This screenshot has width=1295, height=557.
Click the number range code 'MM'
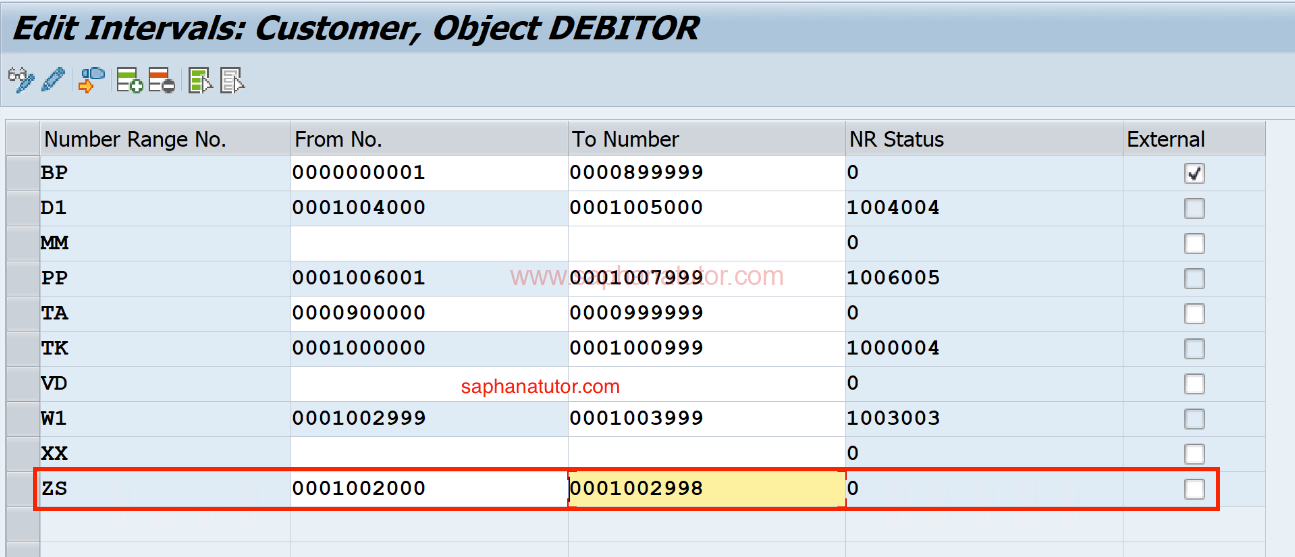click(54, 243)
